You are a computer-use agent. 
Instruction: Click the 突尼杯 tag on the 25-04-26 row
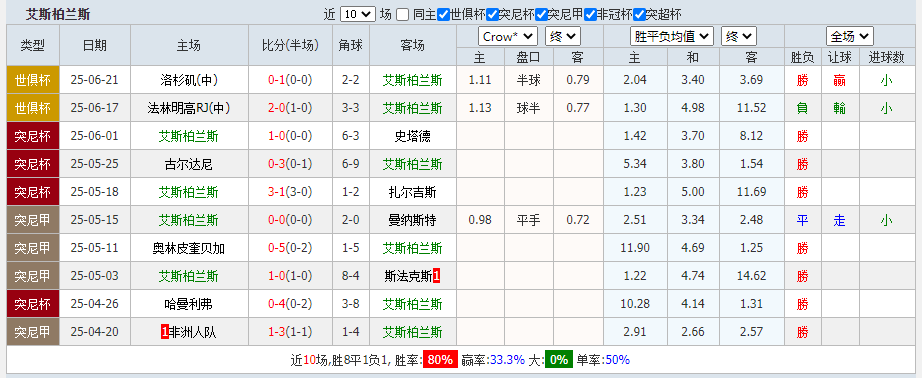tap(32, 305)
